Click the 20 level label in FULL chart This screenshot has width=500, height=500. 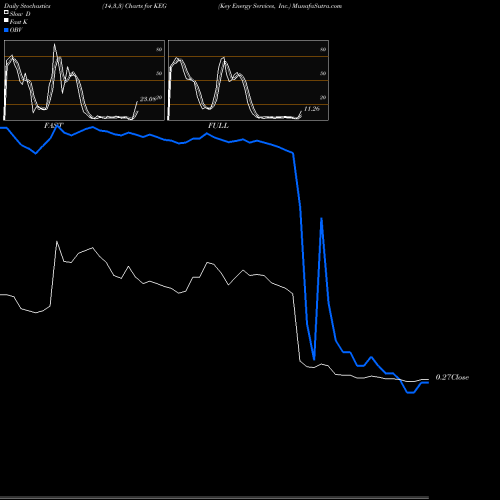point(323,97)
